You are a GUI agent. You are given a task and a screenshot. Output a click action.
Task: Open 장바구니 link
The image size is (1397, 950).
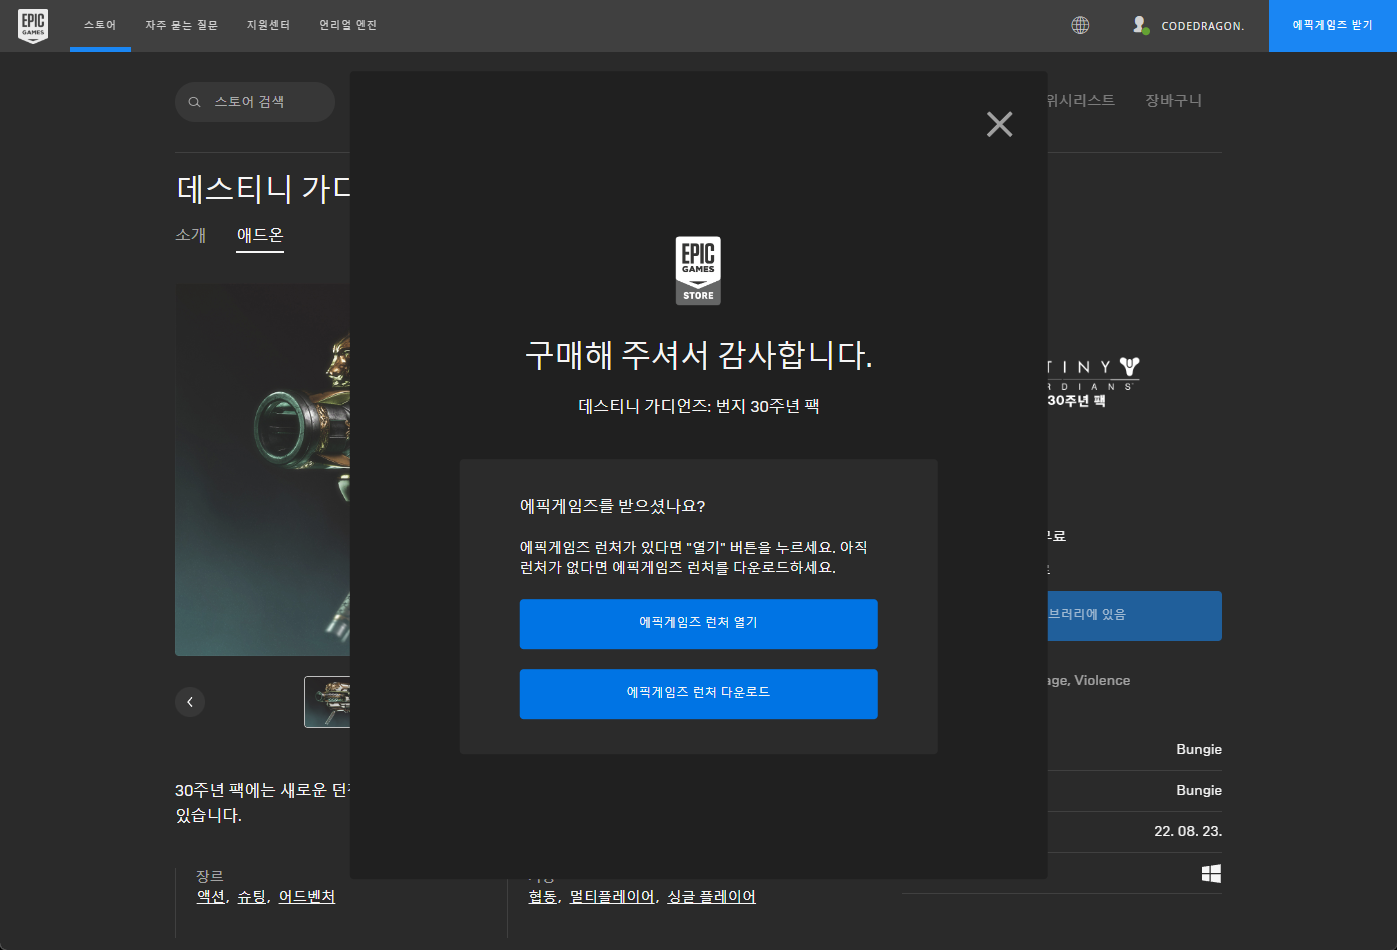pyautogui.click(x=1174, y=100)
